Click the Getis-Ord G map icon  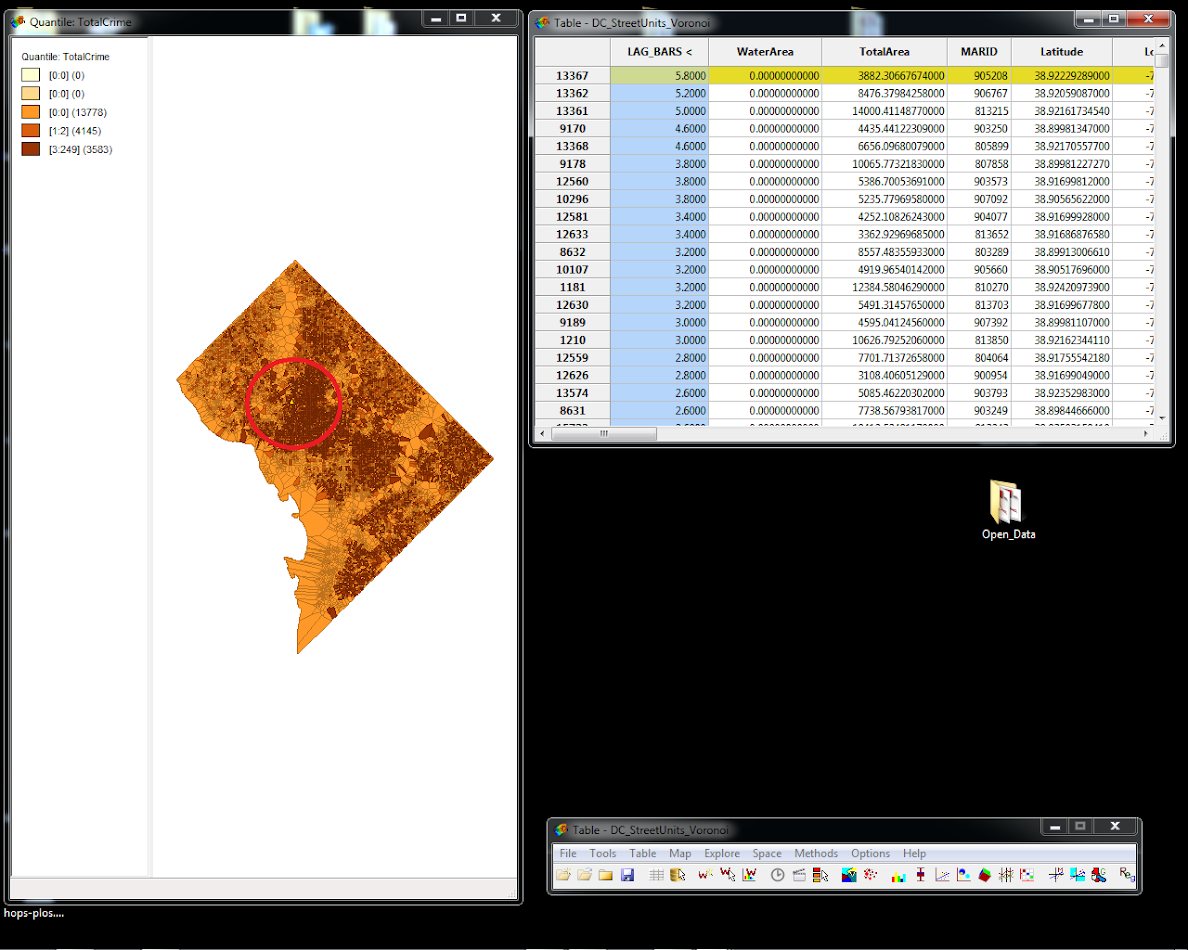[1099, 875]
